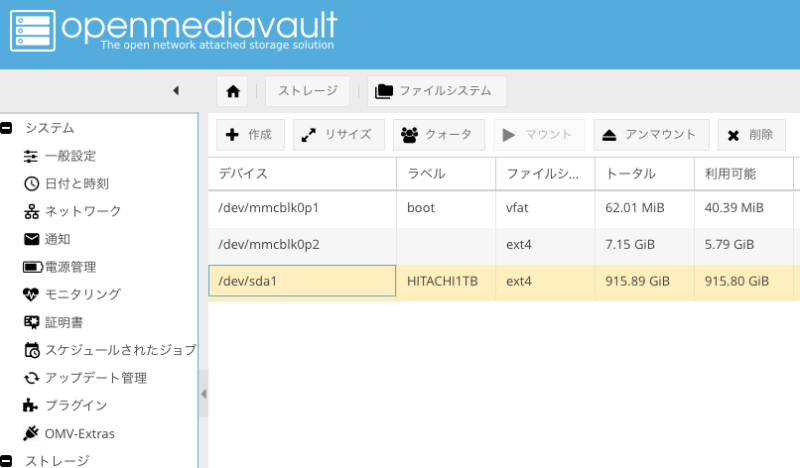
Task: Sort by the デバイス column header
Action: pos(302,174)
